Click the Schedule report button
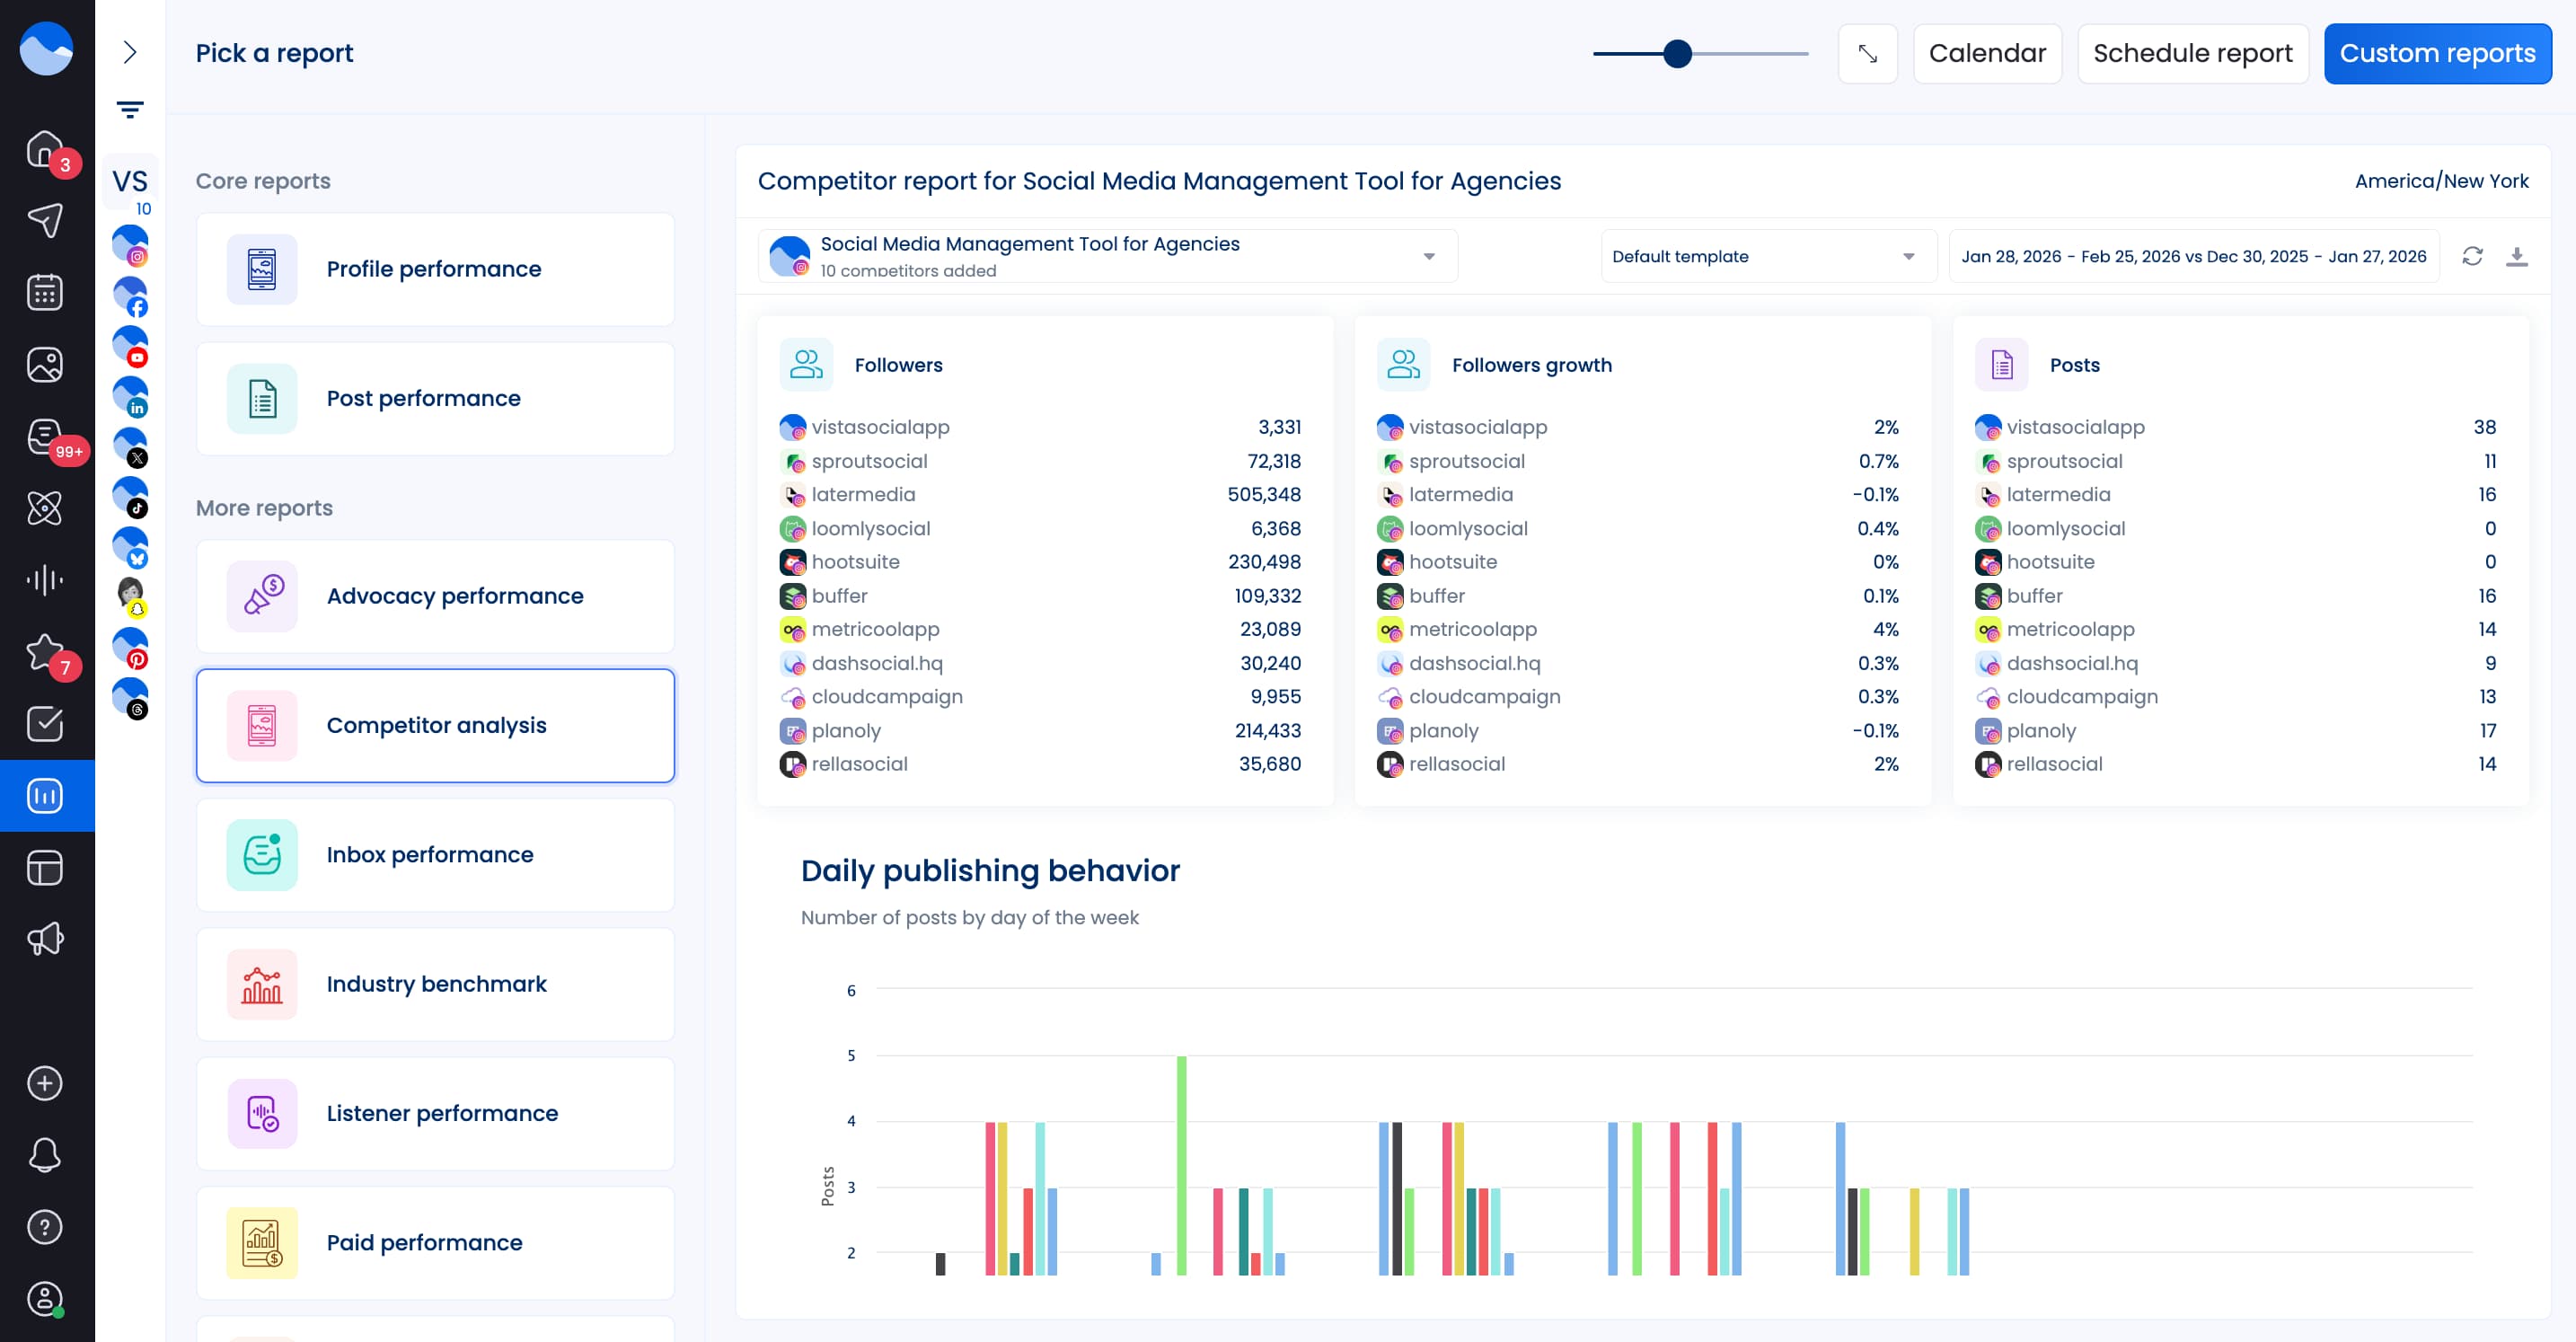Screen dimensions: 2576x1342 point(2193,53)
